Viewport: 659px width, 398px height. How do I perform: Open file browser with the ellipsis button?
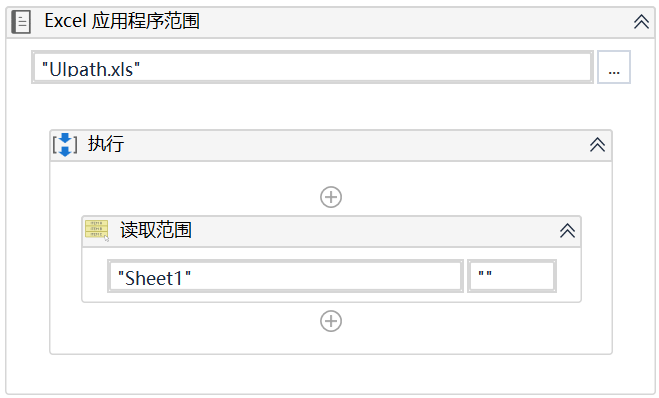point(614,67)
